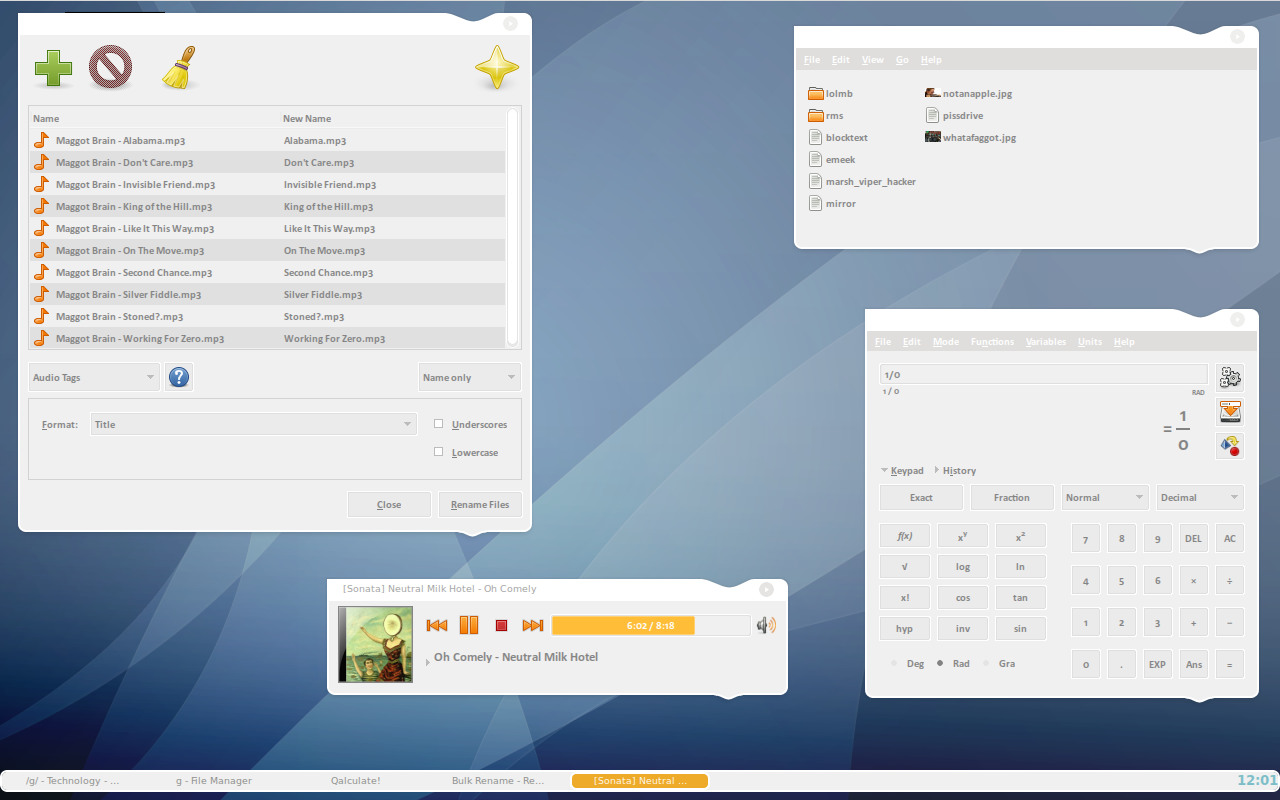Select the notanapple.jpg image thumbnail

point(933,93)
